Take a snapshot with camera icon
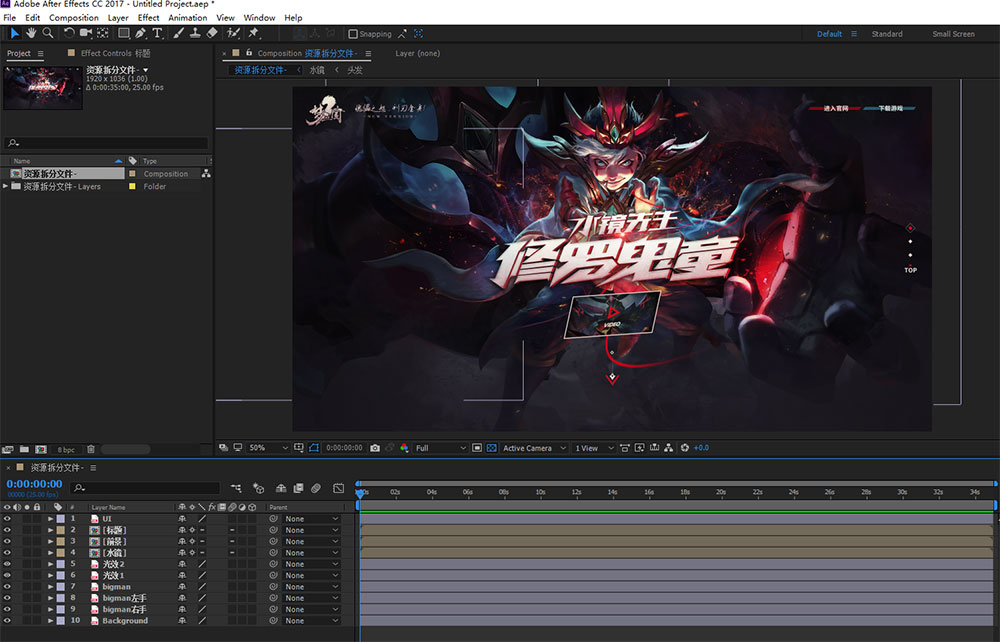Image resolution: width=1000 pixels, height=642 pixels. (375, 448)
